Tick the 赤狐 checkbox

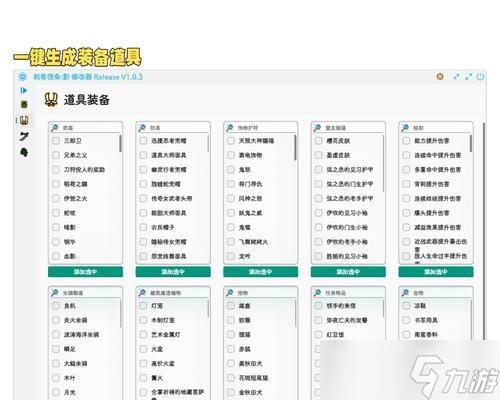(x=231, y=349)
